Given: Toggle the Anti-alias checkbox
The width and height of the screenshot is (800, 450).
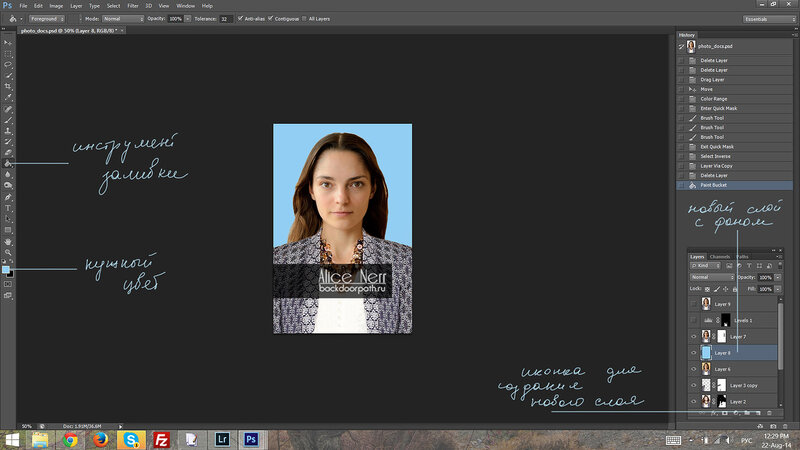Looking at the screenshot, I should coord(240,19).
